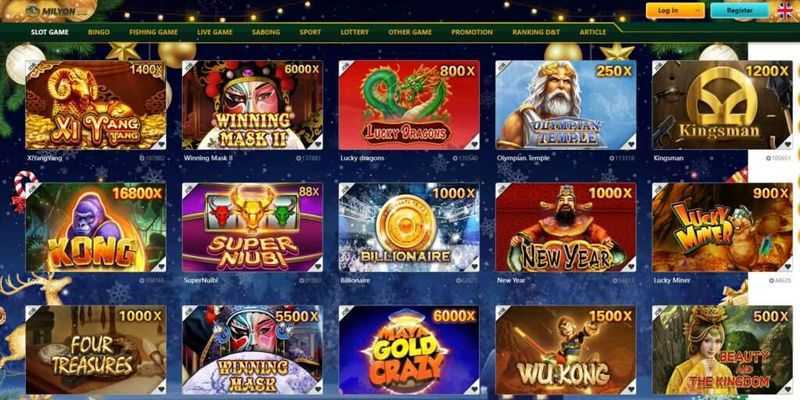
Task: Click the heart icon on Billionaire game
Action: (x=474, y=266)
